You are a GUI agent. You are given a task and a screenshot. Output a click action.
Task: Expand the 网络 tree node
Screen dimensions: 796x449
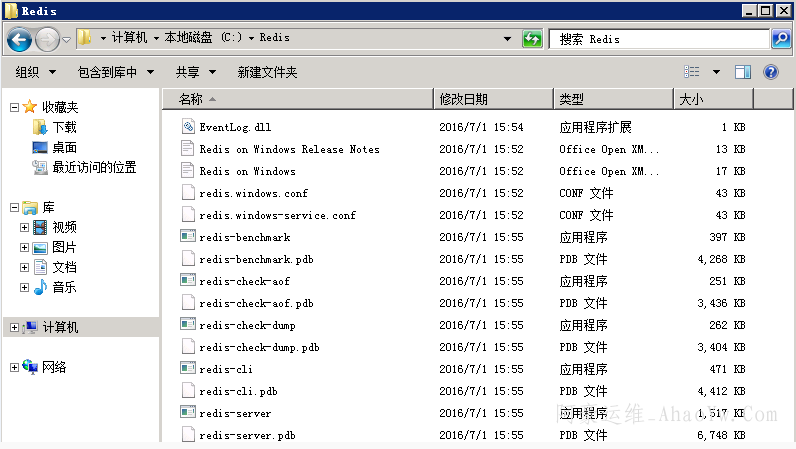click(14, 367)
